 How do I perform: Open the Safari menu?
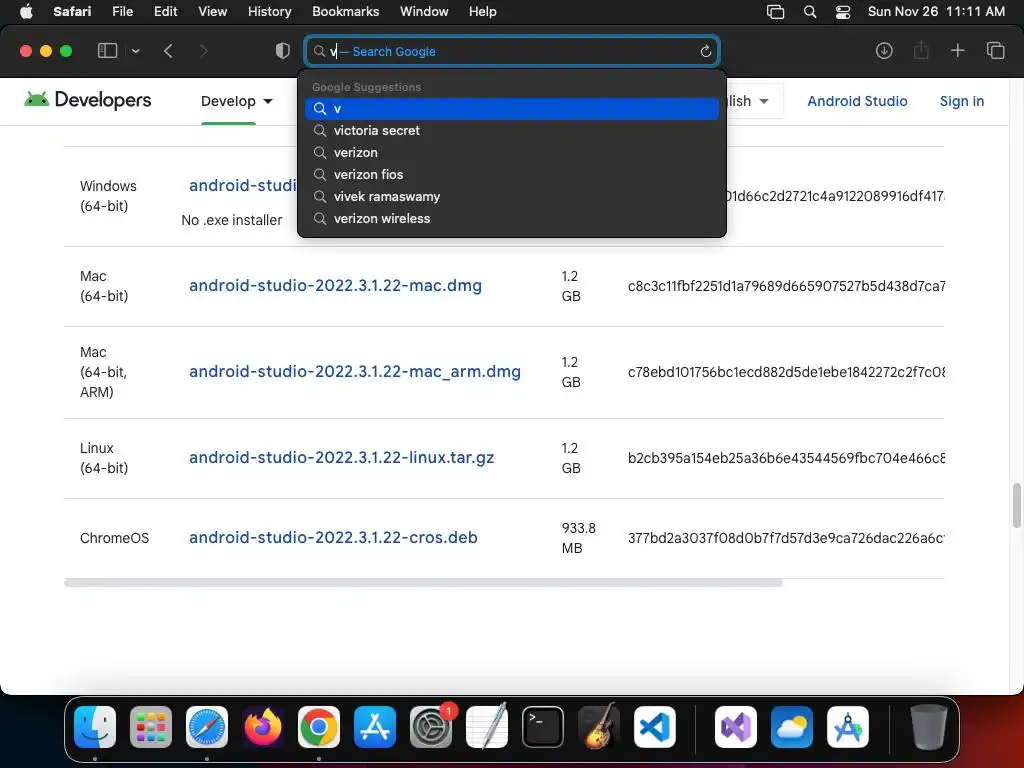coord(72,12)
